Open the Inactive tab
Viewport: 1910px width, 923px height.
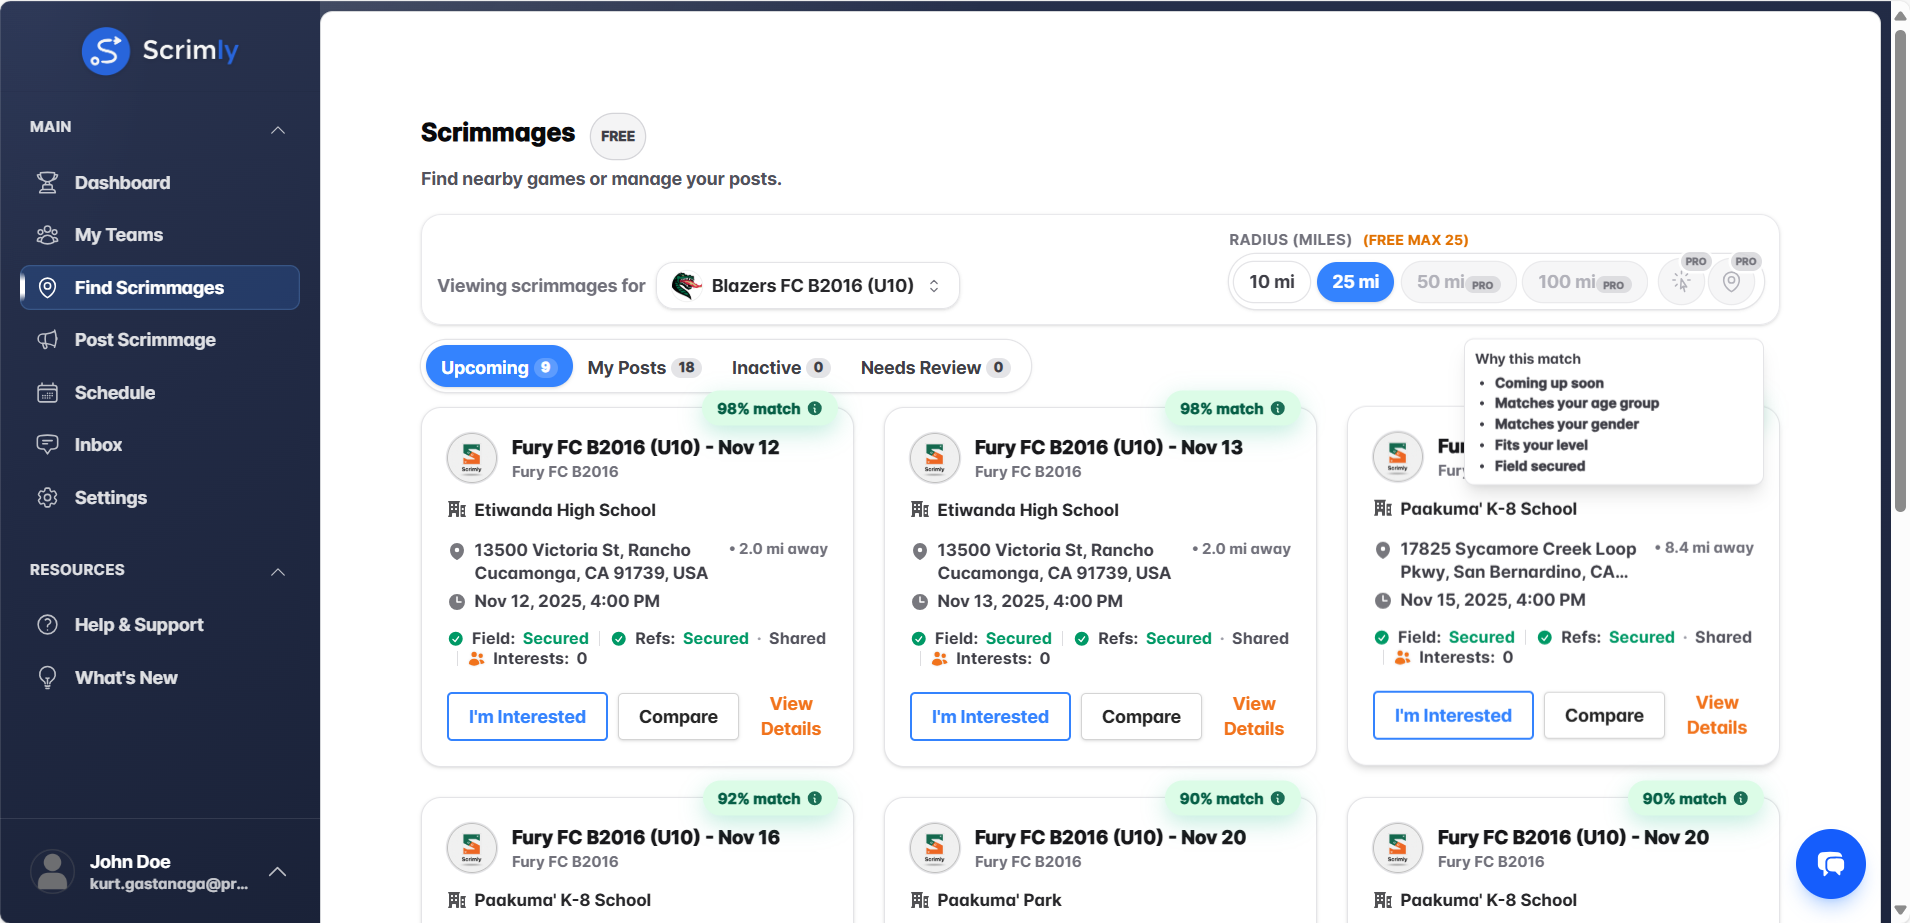(779, 366)
